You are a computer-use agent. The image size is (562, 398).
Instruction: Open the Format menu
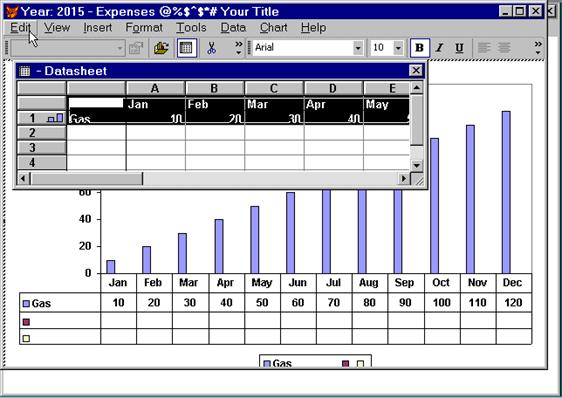coord(144,28)
